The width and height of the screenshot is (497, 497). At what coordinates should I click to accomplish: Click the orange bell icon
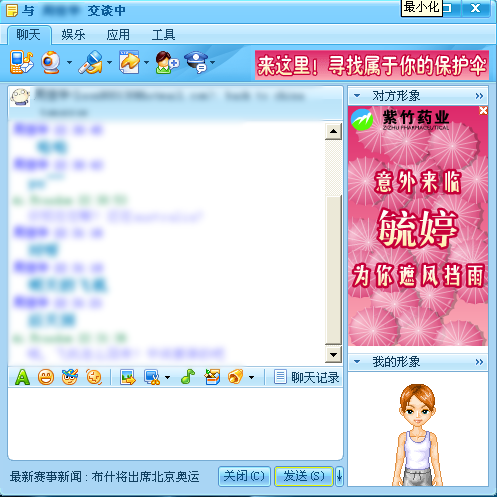coord(236,377)
